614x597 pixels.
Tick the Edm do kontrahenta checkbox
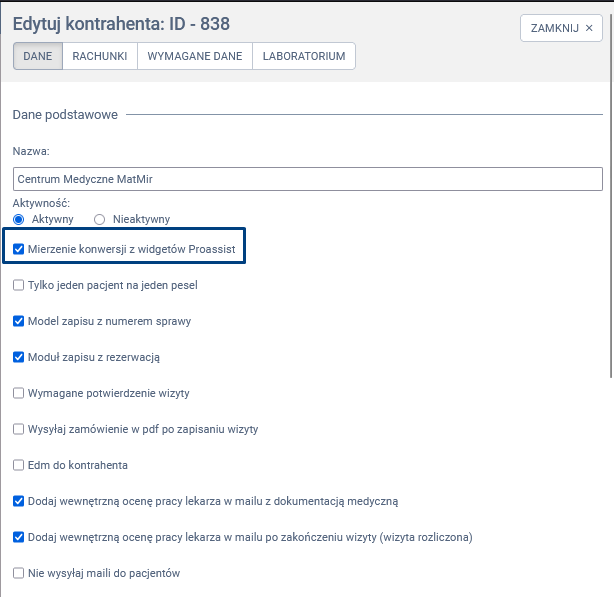click(x=19, y=465)
